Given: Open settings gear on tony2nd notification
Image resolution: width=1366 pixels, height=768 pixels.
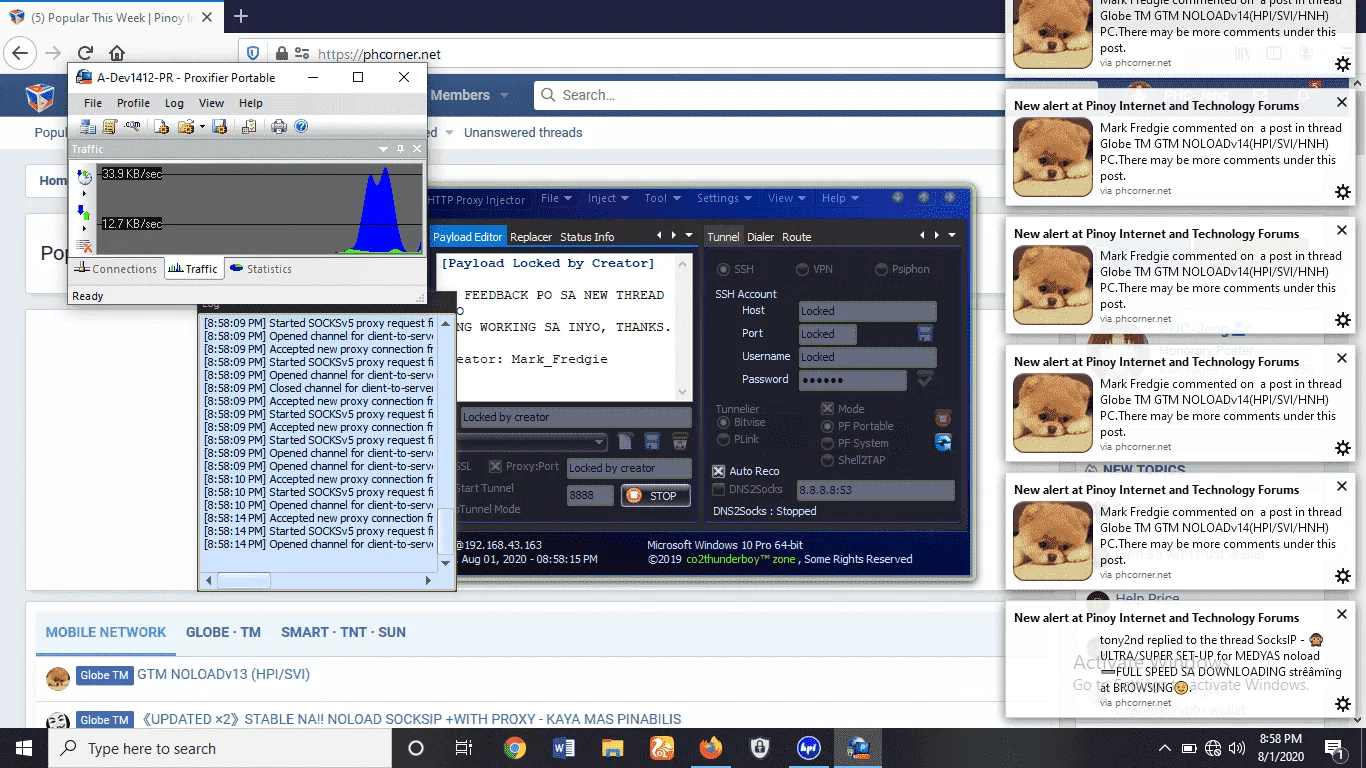Looking at the screenshot, I should [1343, 704].
